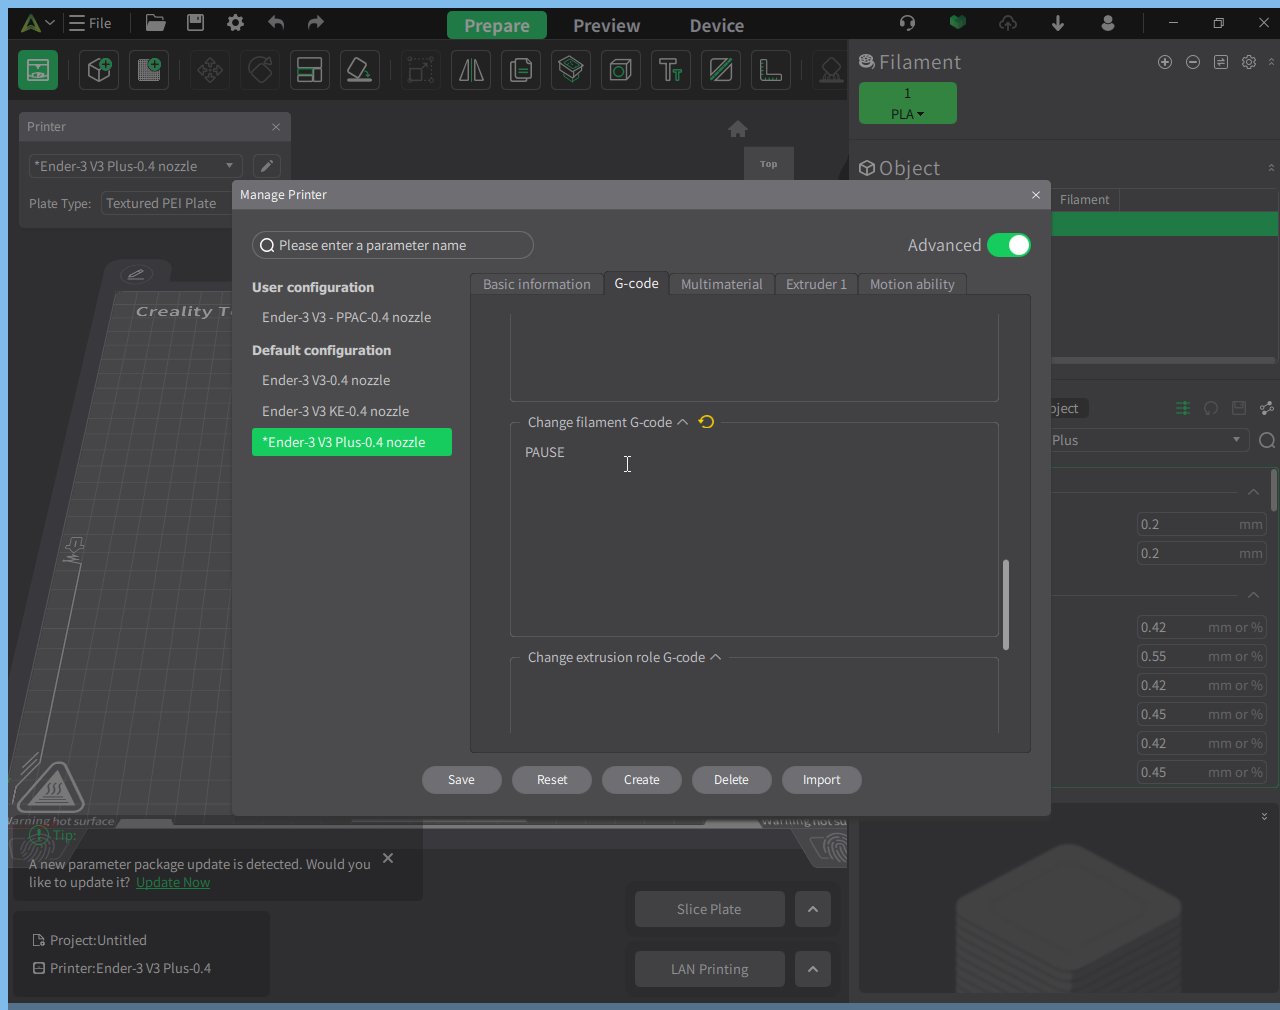Screen dimensions: 1280x1010
Task: Open the Extruder 1 tab
Action: coord(816,284)
